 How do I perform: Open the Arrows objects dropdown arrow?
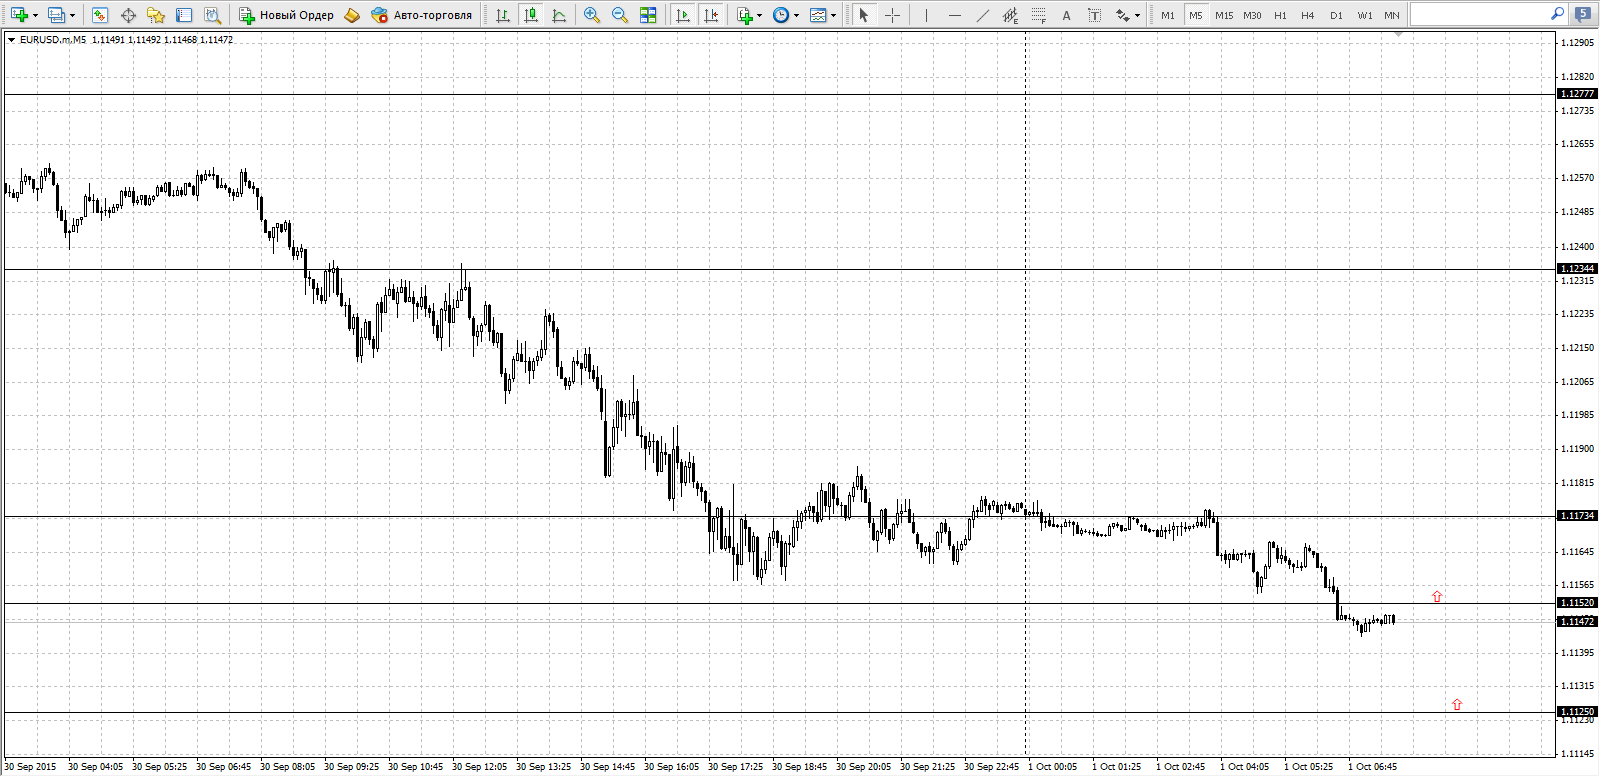[x=1138, y=15]
